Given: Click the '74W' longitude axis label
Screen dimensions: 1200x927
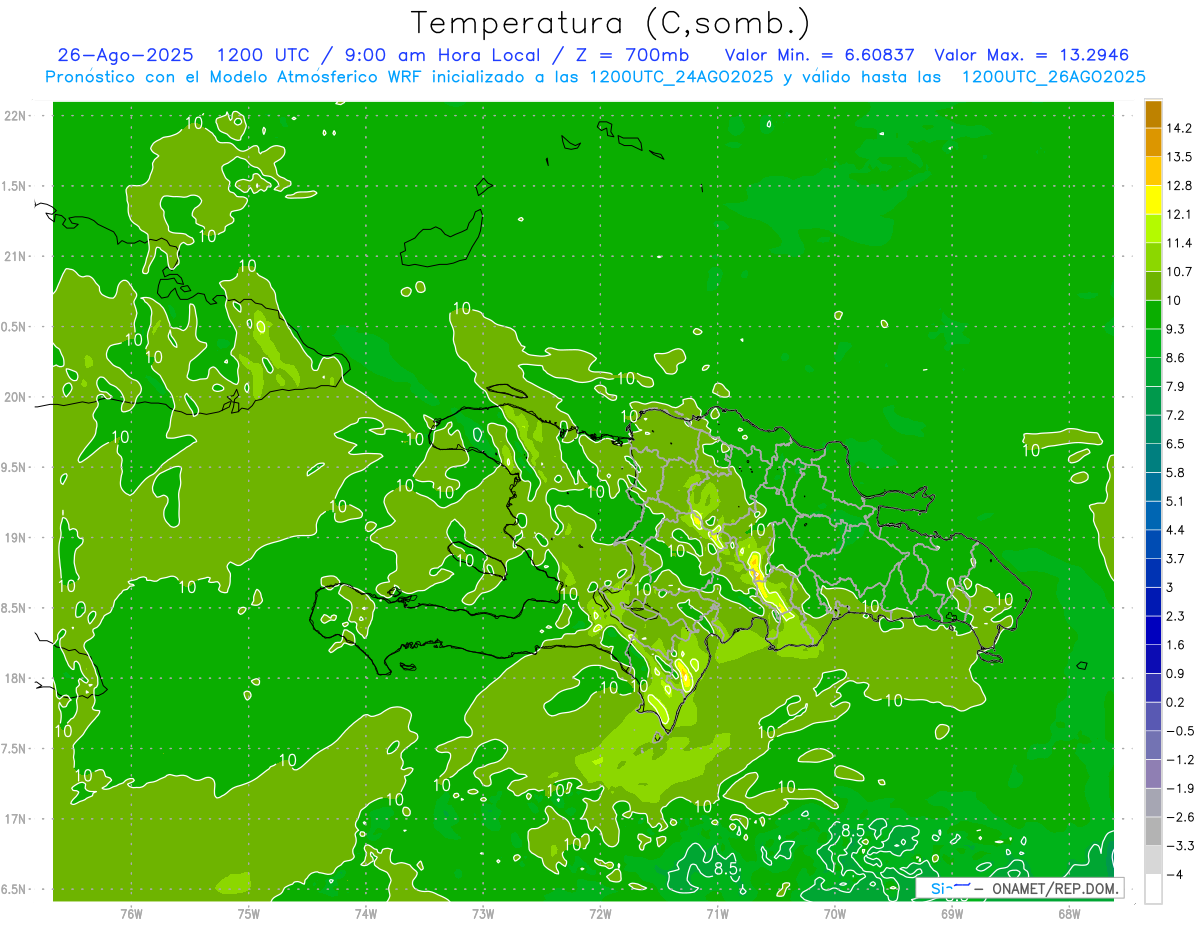Looking at the screenshot, I should coord(366,913).
